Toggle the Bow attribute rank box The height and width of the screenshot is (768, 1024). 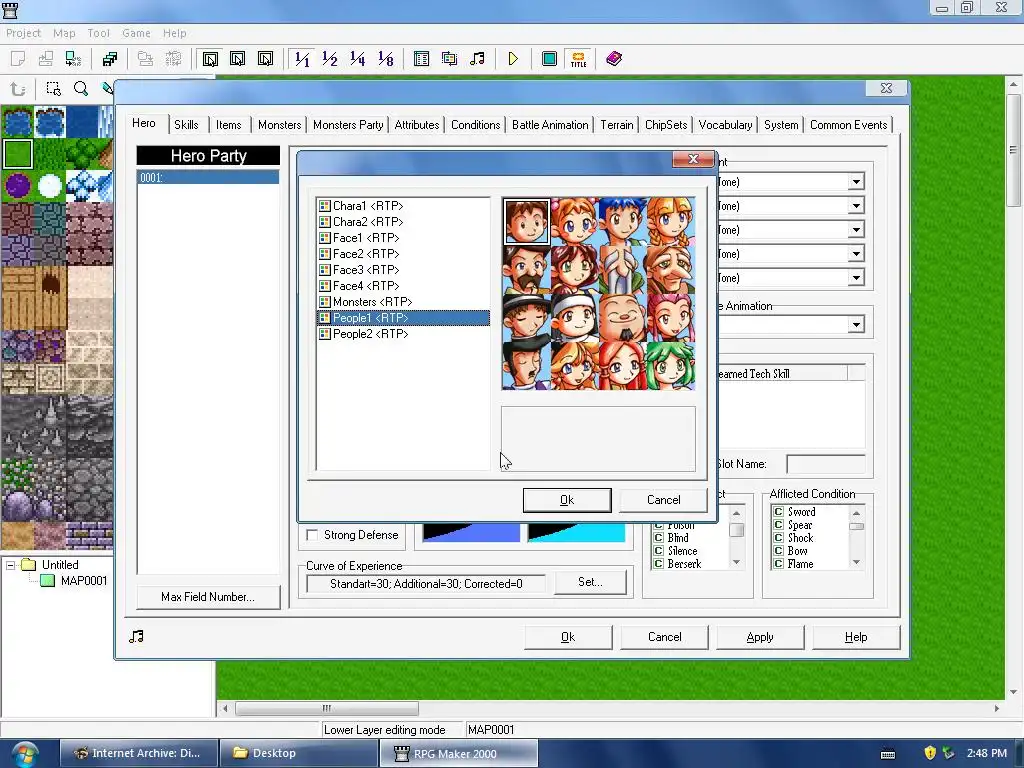point(778,551)
